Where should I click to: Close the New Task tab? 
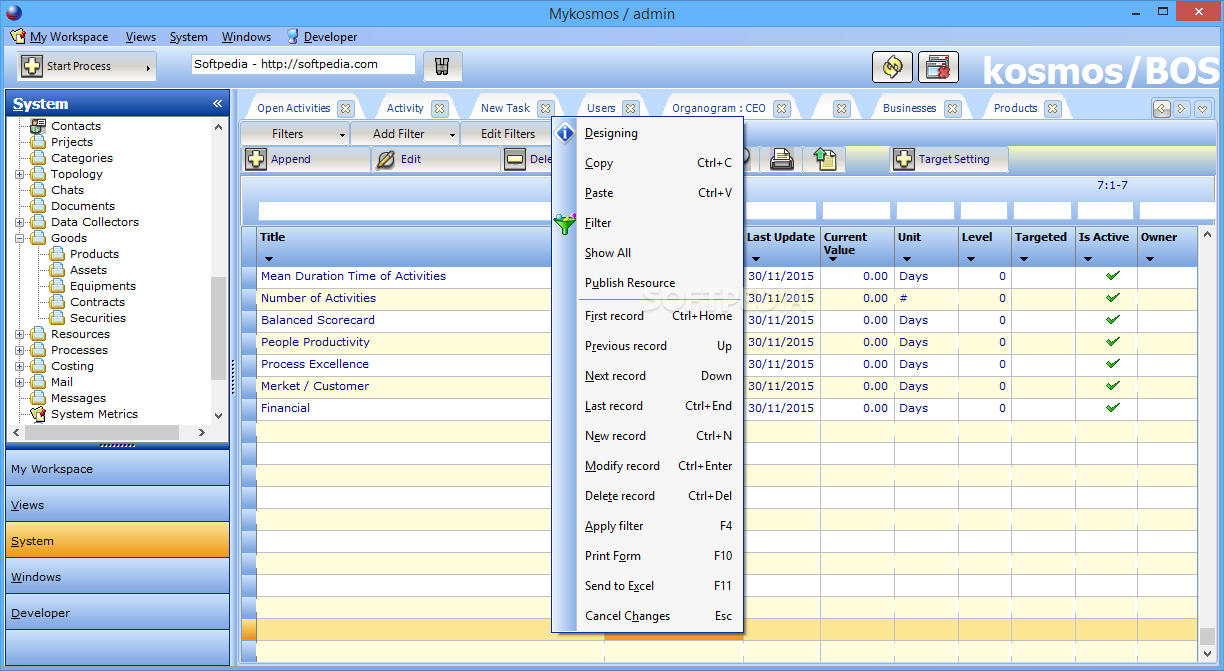pos(545,108)
